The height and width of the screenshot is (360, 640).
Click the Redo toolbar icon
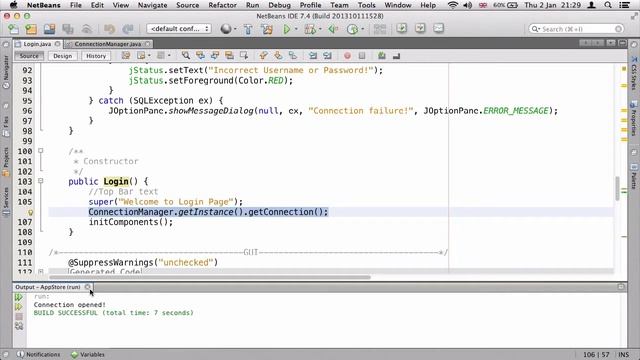point(128,29)
